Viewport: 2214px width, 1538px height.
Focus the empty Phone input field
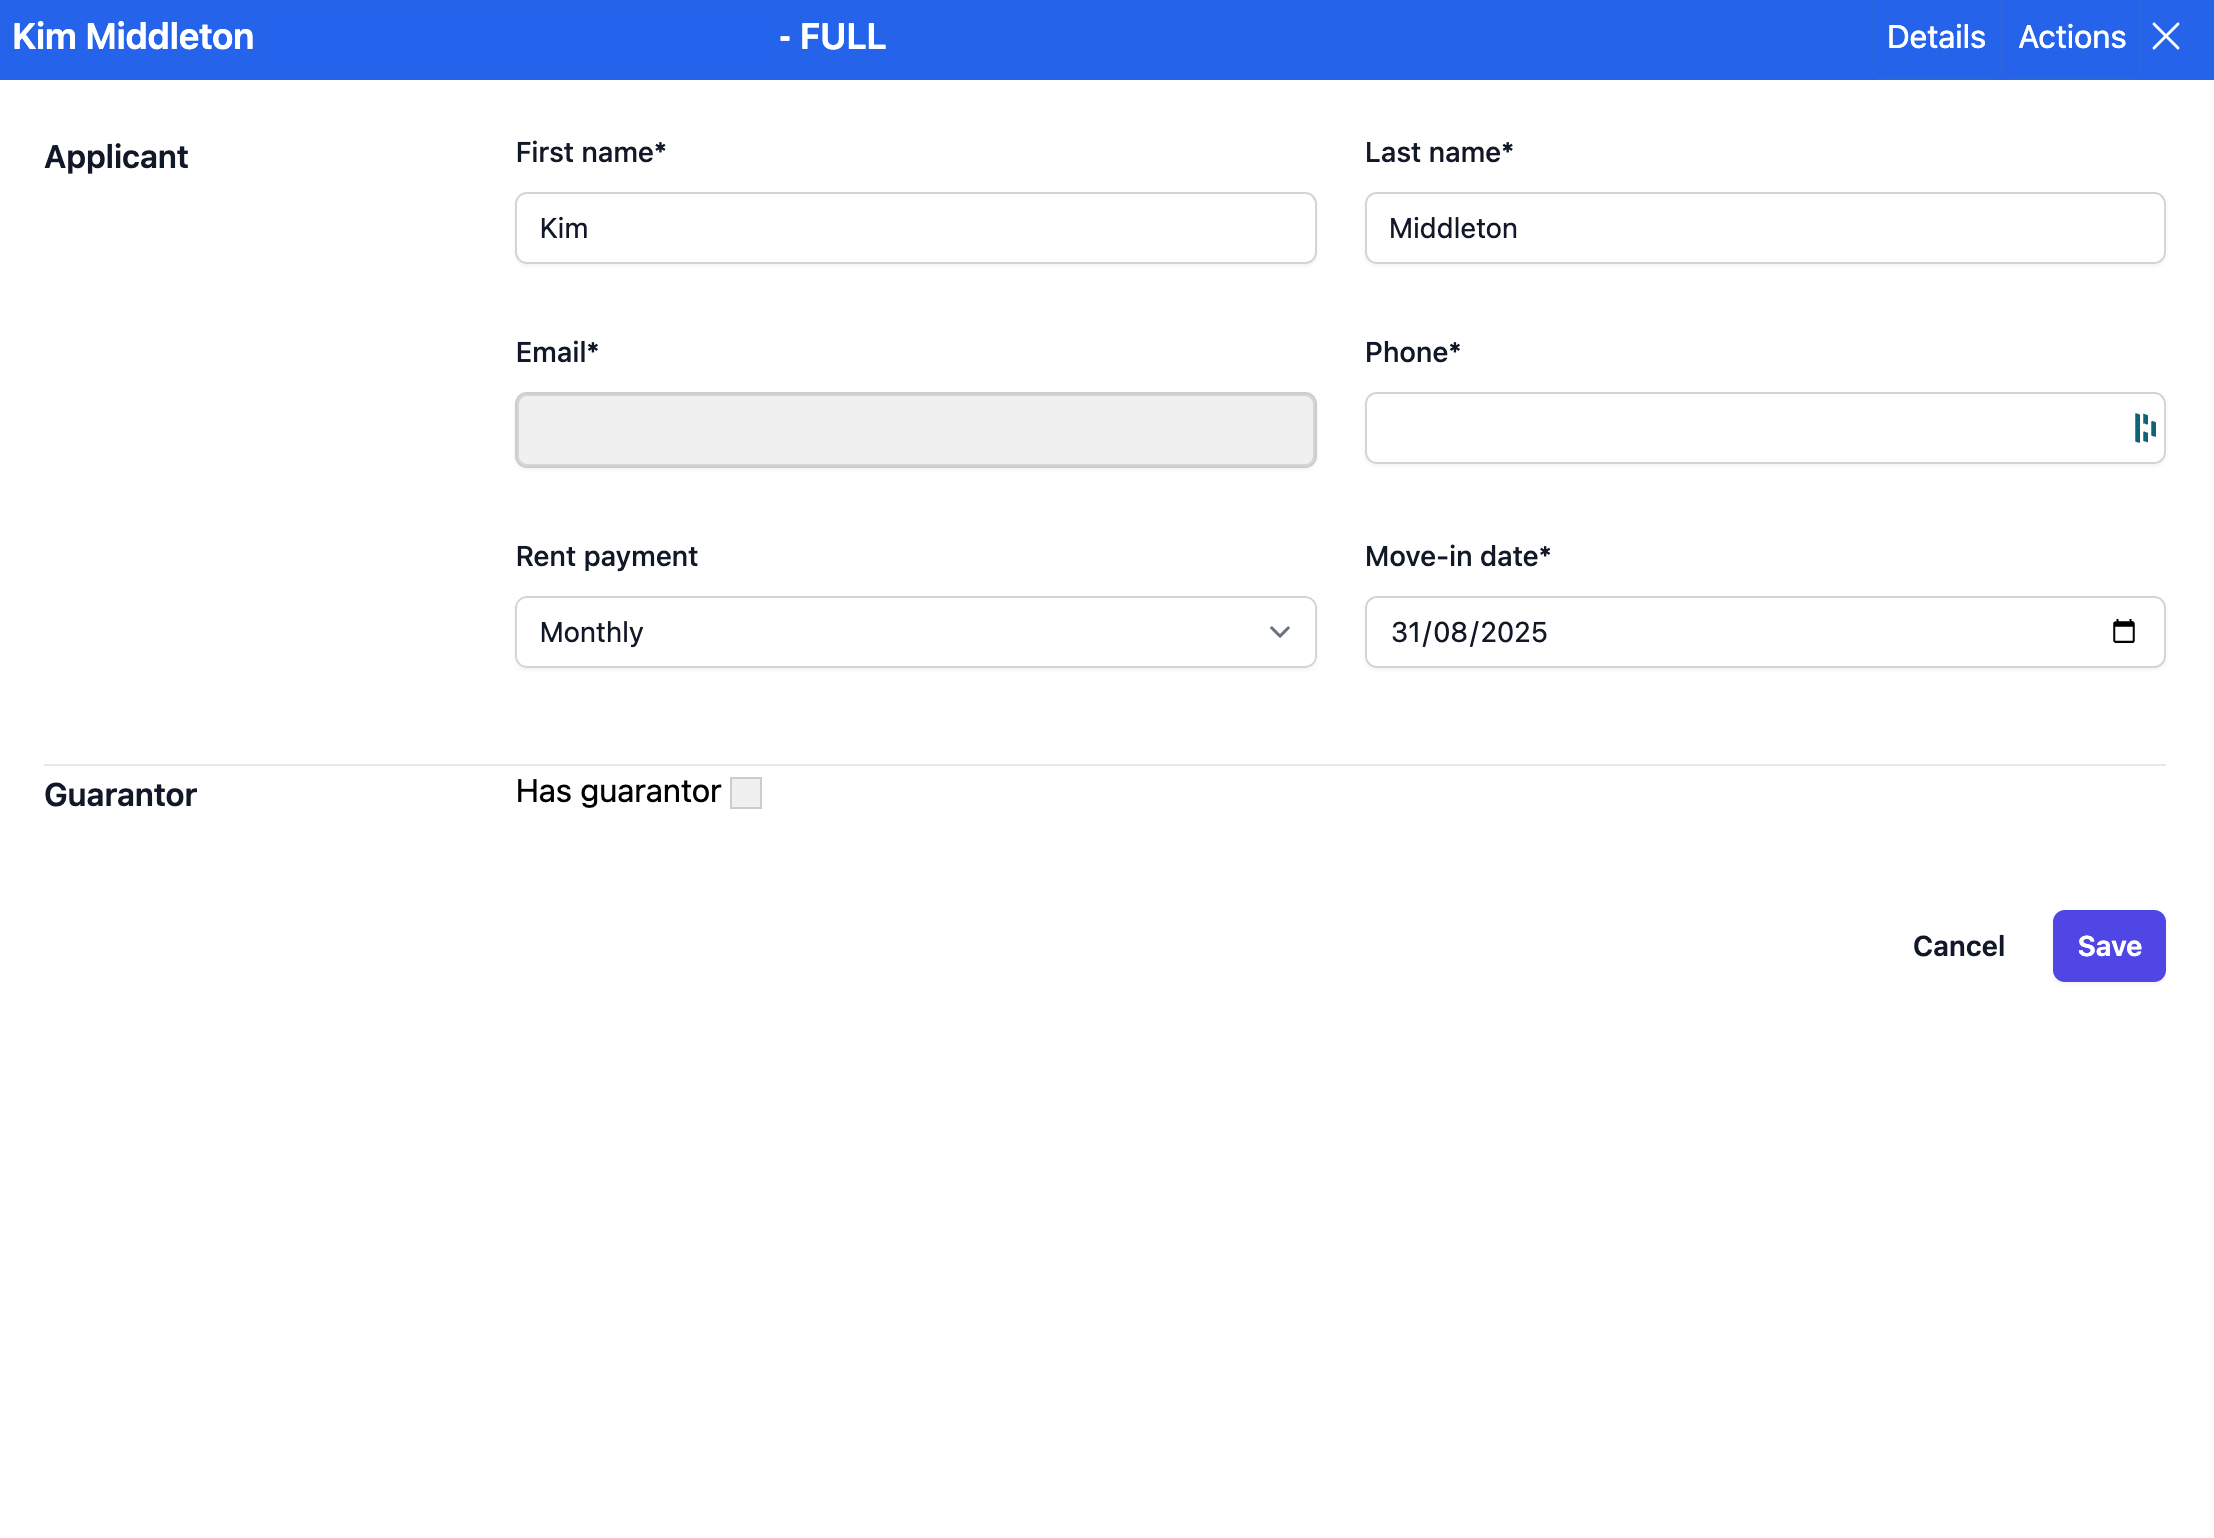pos(1740,428)
